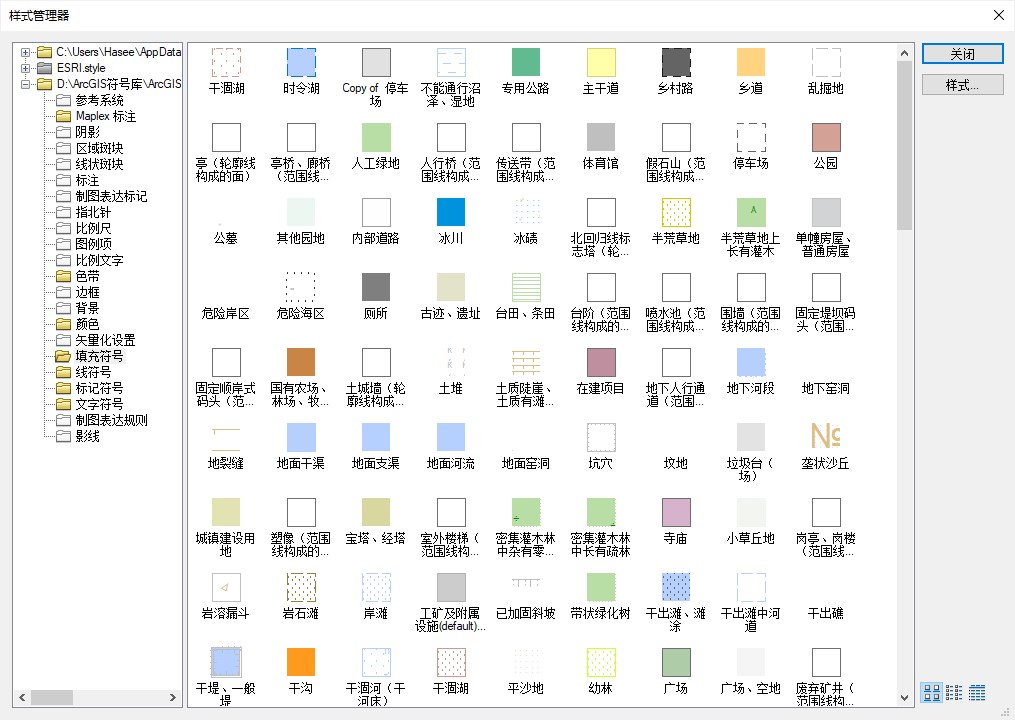The height and width of the screenshot is (720, 1015).
Task: Select the Copy of 停车场 symbol
Action: click(376, 63)
